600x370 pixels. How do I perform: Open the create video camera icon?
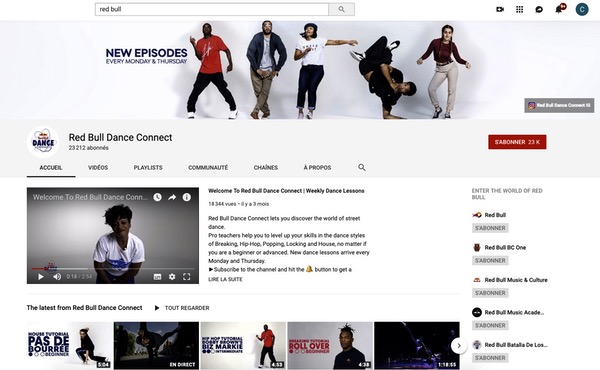(x=500, y=10)
